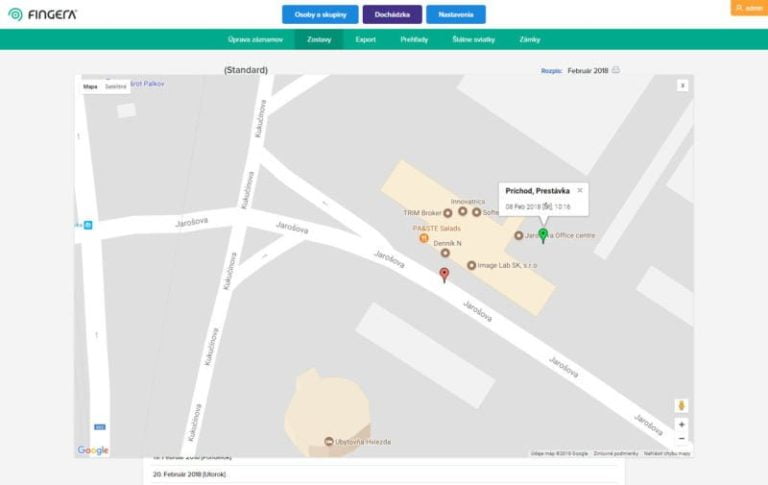The height and width of the screenshot is (485, 768).
Task: Zoom out with the map minus button
Action: pos(682,438)
